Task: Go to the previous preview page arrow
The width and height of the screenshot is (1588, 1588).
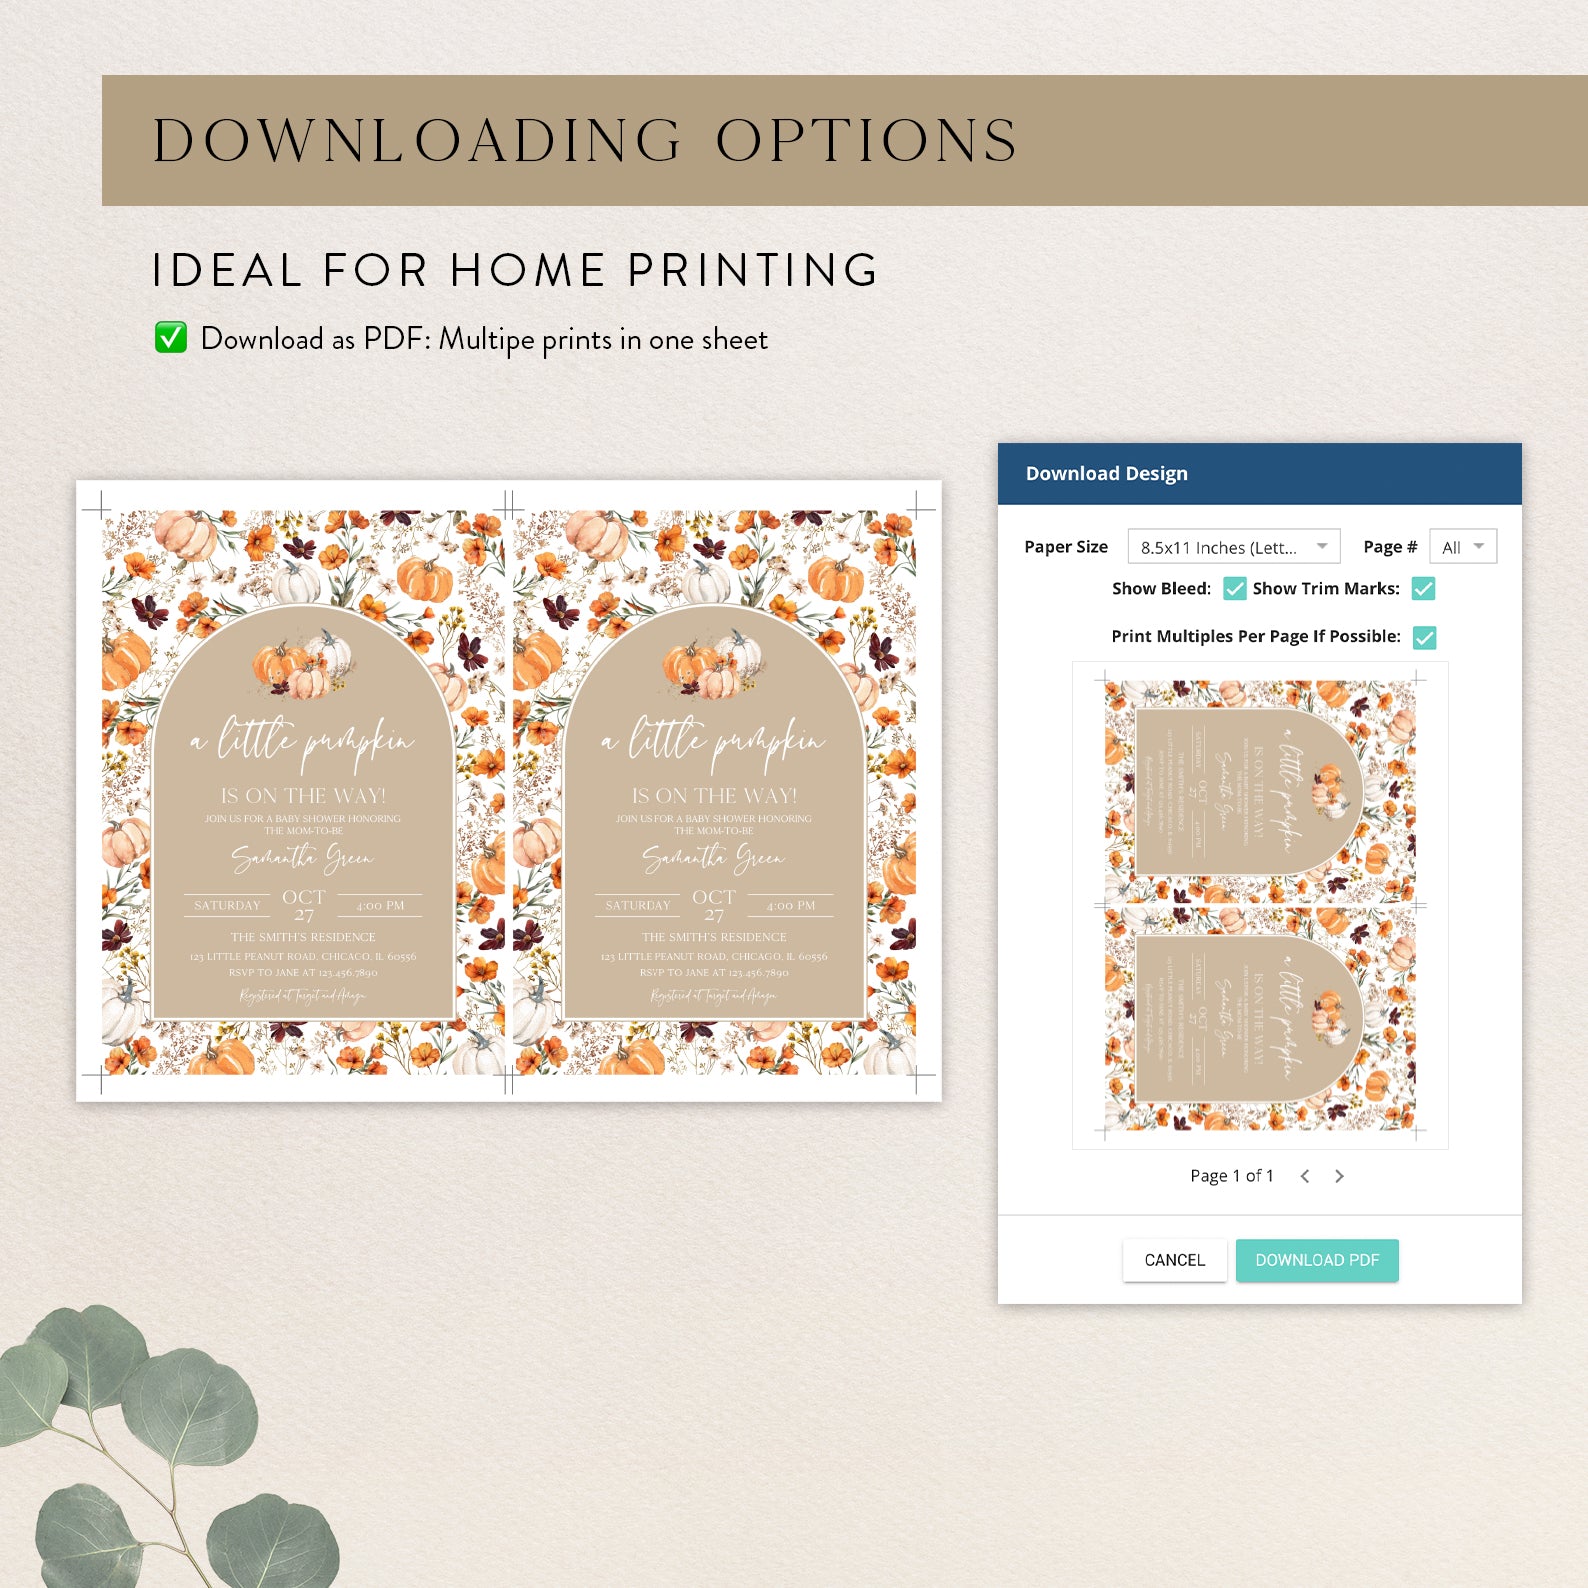Action: pos(1305,1176)
